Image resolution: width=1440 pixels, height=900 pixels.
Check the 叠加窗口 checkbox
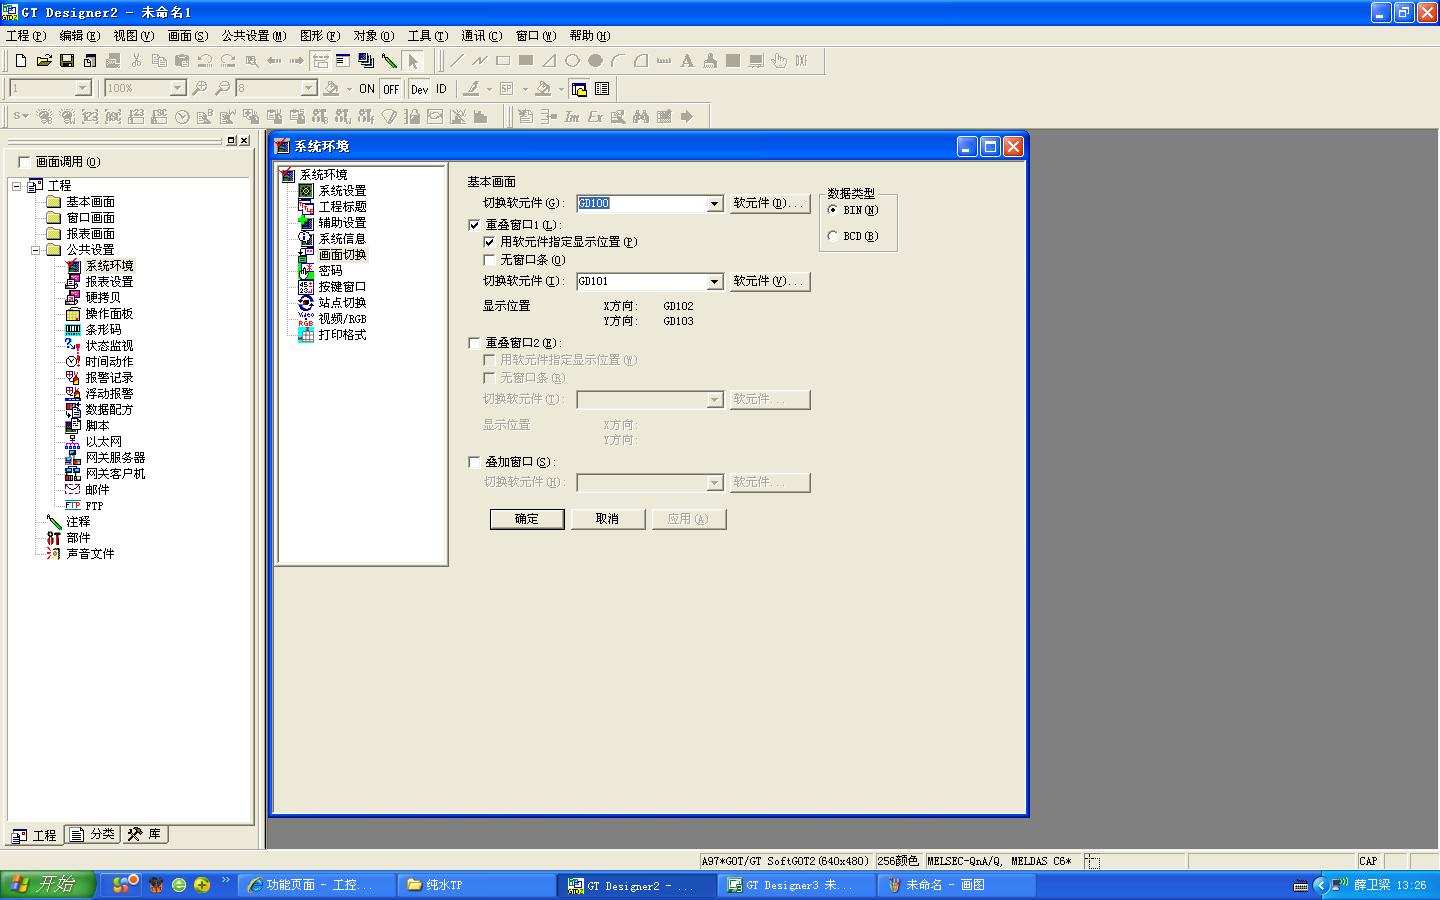point(474,462)
